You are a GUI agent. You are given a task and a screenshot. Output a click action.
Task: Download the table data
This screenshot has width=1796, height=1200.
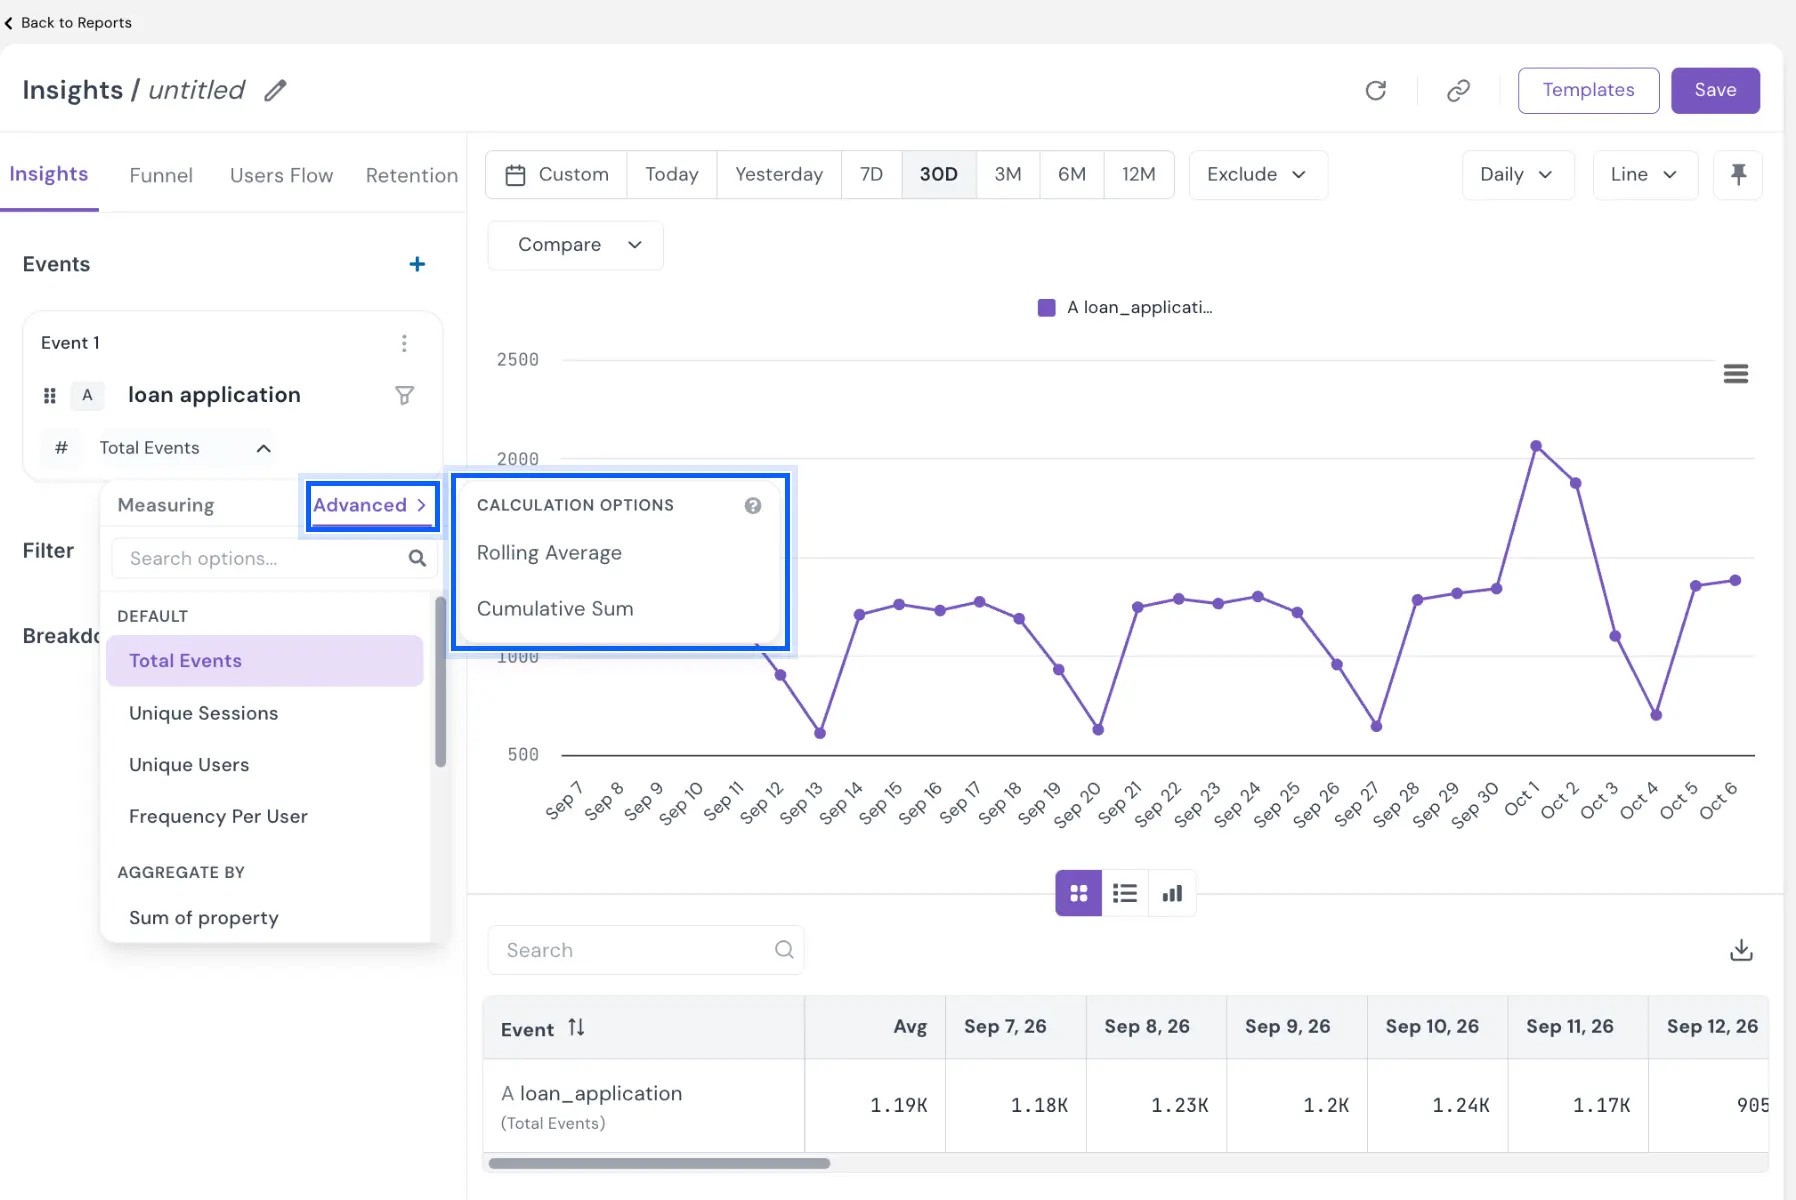click(x=1741, y=950)
